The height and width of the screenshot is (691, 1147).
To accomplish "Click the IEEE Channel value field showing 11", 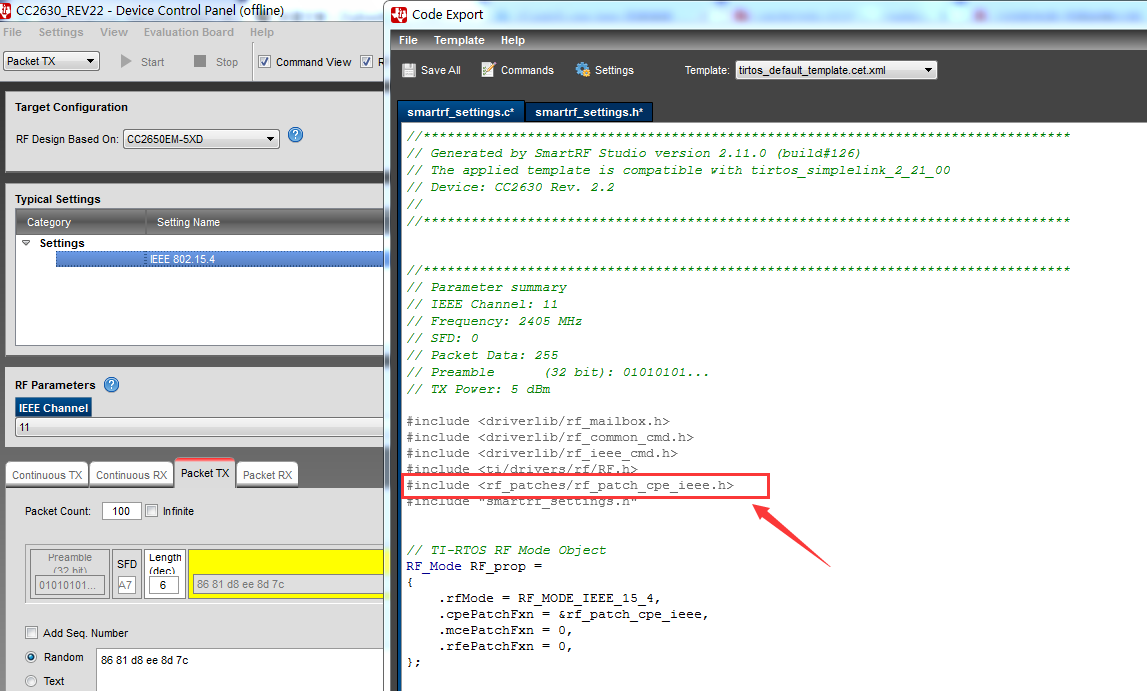I will (x=200, y=427).
